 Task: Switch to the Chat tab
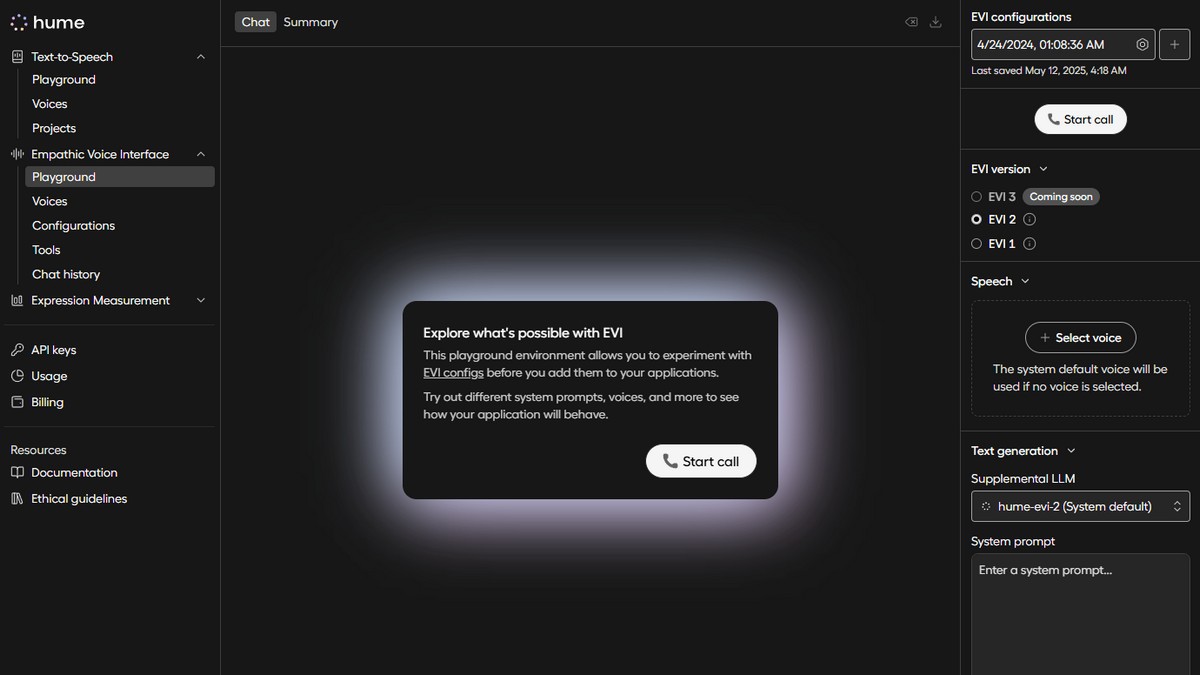[256, 22]
